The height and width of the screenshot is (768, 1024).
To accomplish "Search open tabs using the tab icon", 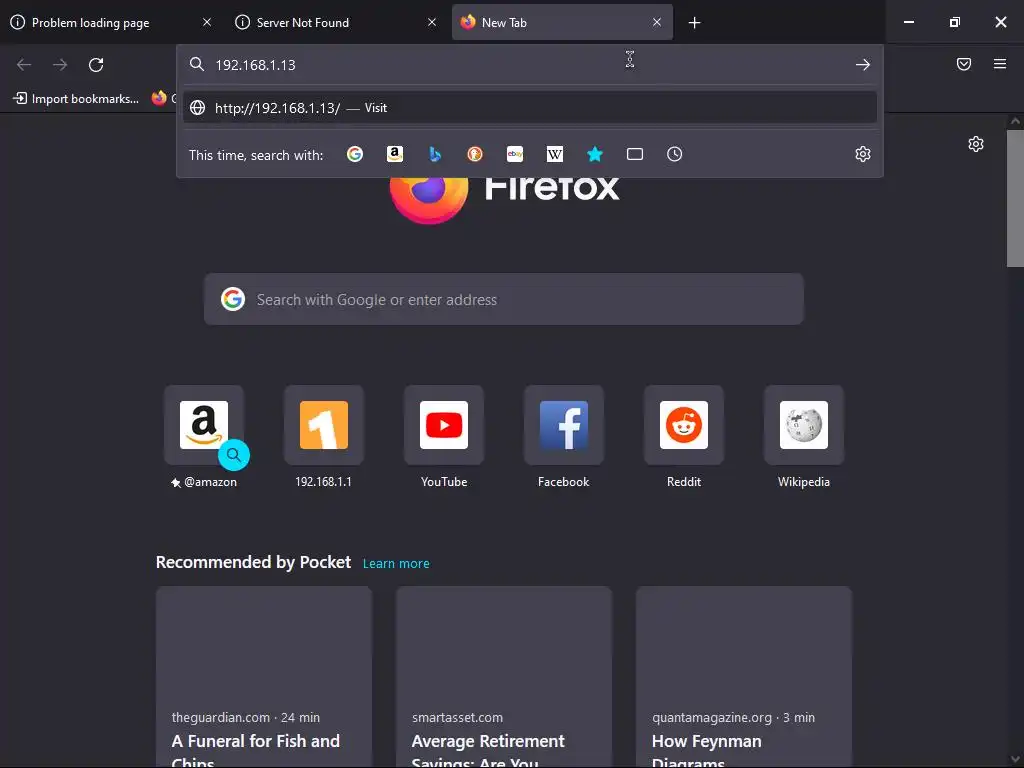I will pyautogui.click(x=635, y=154).
